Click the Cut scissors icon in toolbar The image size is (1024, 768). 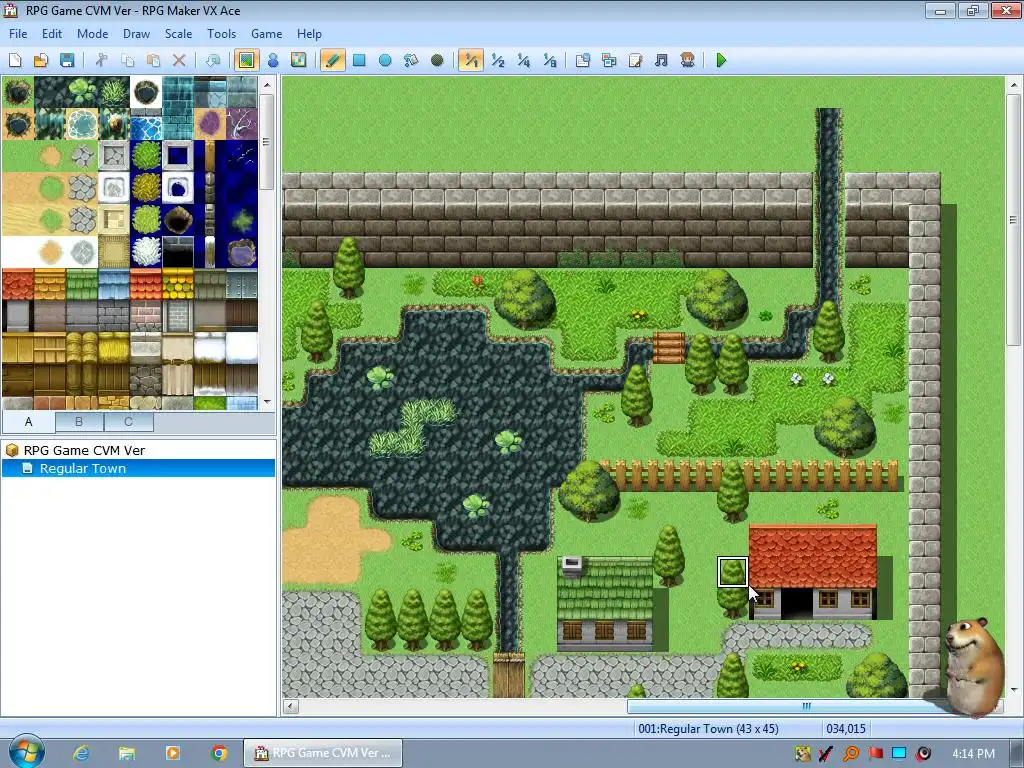[101, 60]
